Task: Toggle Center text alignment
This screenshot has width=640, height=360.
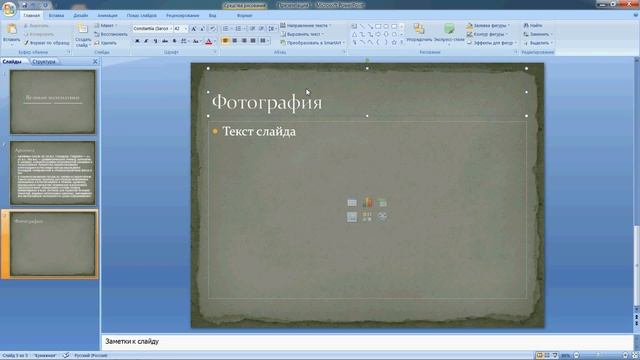Action: (235, 41)
